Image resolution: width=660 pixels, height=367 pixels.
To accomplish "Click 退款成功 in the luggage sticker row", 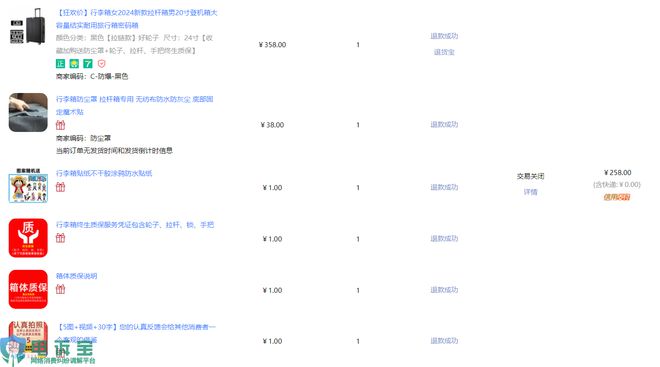I will [444, 187].
